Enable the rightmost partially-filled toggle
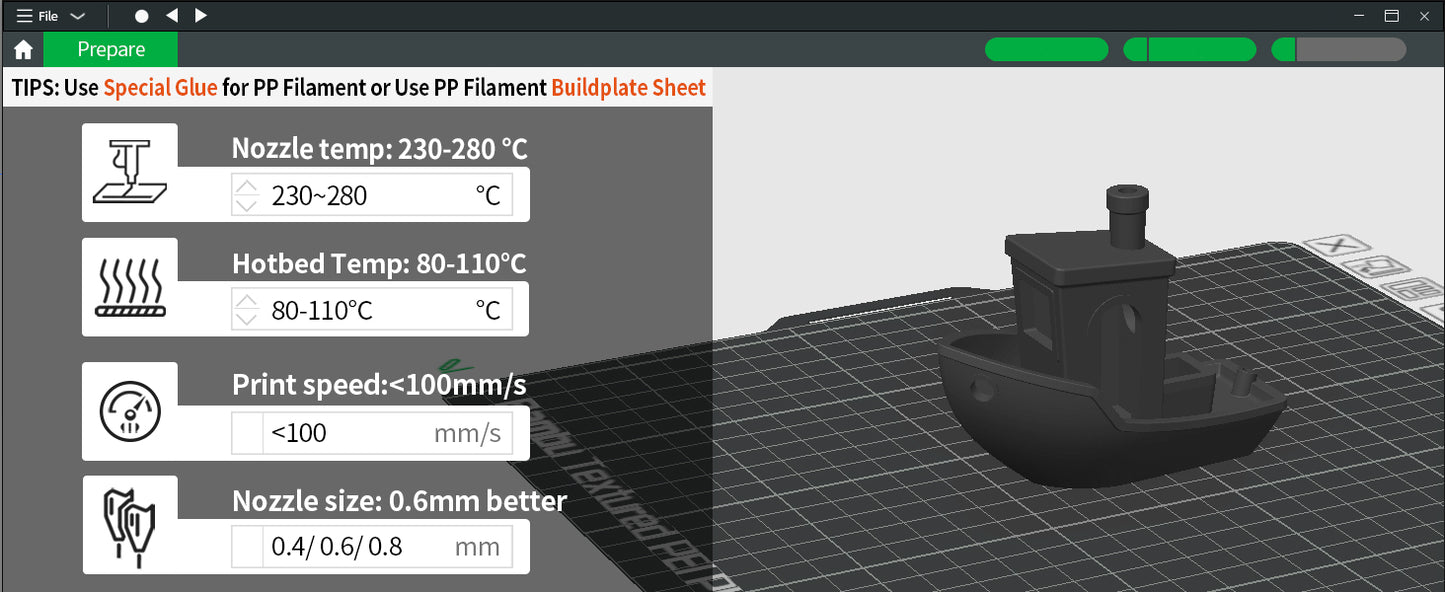The width and height of the screenshot is (1445, 592). click(1338, 47)
